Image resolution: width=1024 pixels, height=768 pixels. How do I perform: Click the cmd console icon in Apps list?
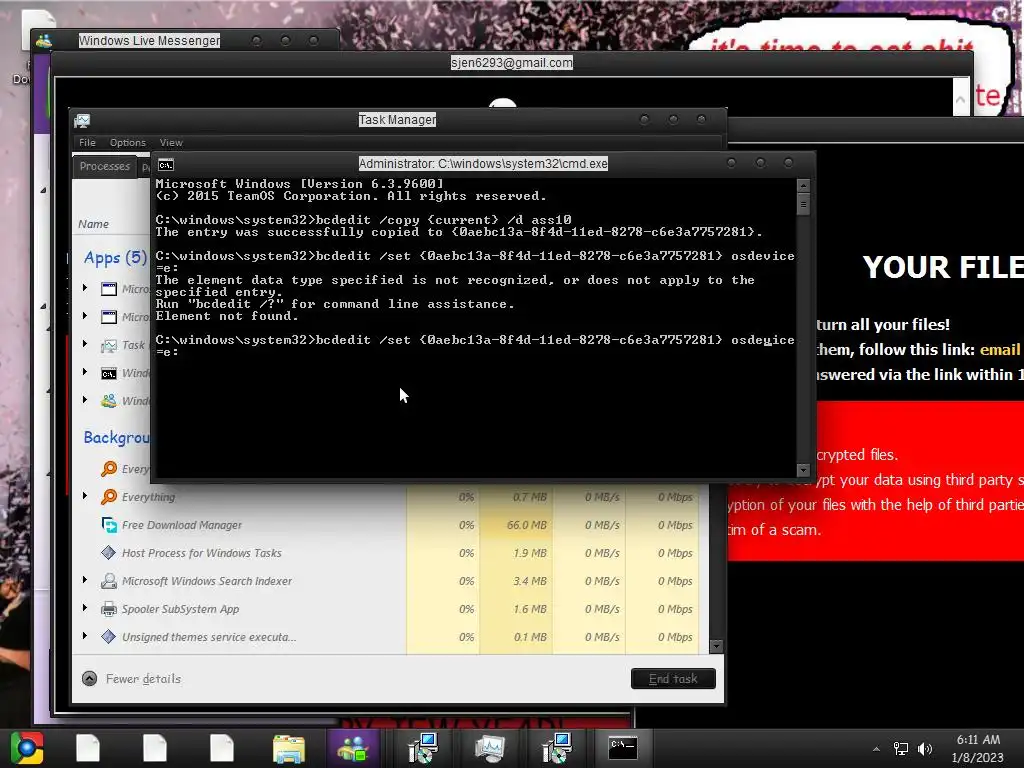(109, 374)
